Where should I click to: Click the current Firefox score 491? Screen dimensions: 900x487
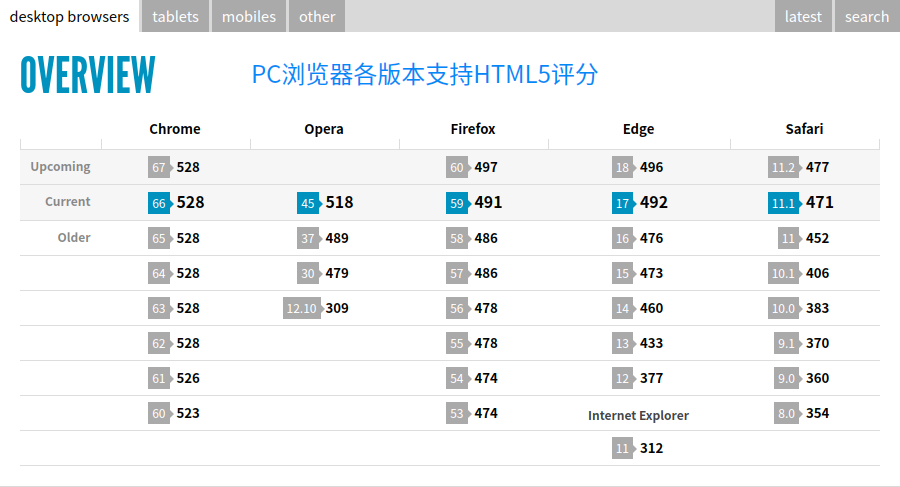pyautogui.click(x=488, y=202)
